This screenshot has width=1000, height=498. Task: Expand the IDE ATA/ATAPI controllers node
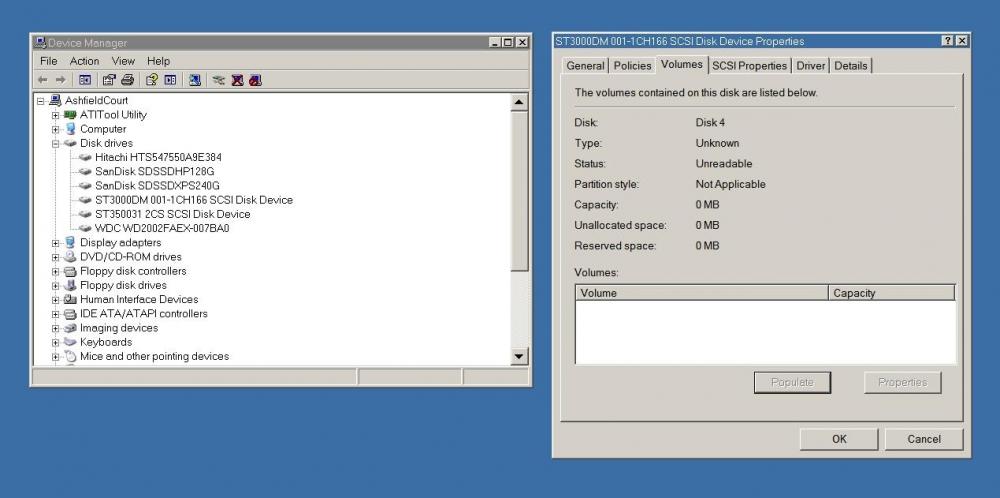[x=56, y=314]
